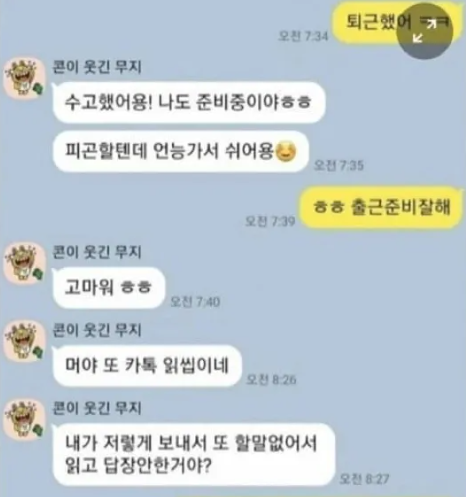The image size is (466, 497).
Task: Click sender name above 수고했어용 message
Action: [x=97, y=67]
